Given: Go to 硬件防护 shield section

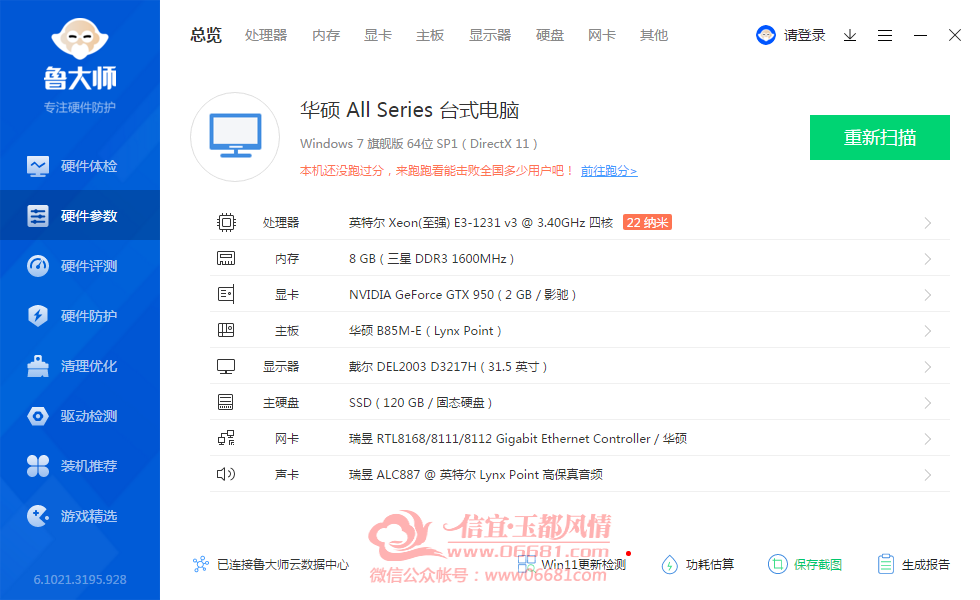Looking at the screenshot, I should [80, 316].
